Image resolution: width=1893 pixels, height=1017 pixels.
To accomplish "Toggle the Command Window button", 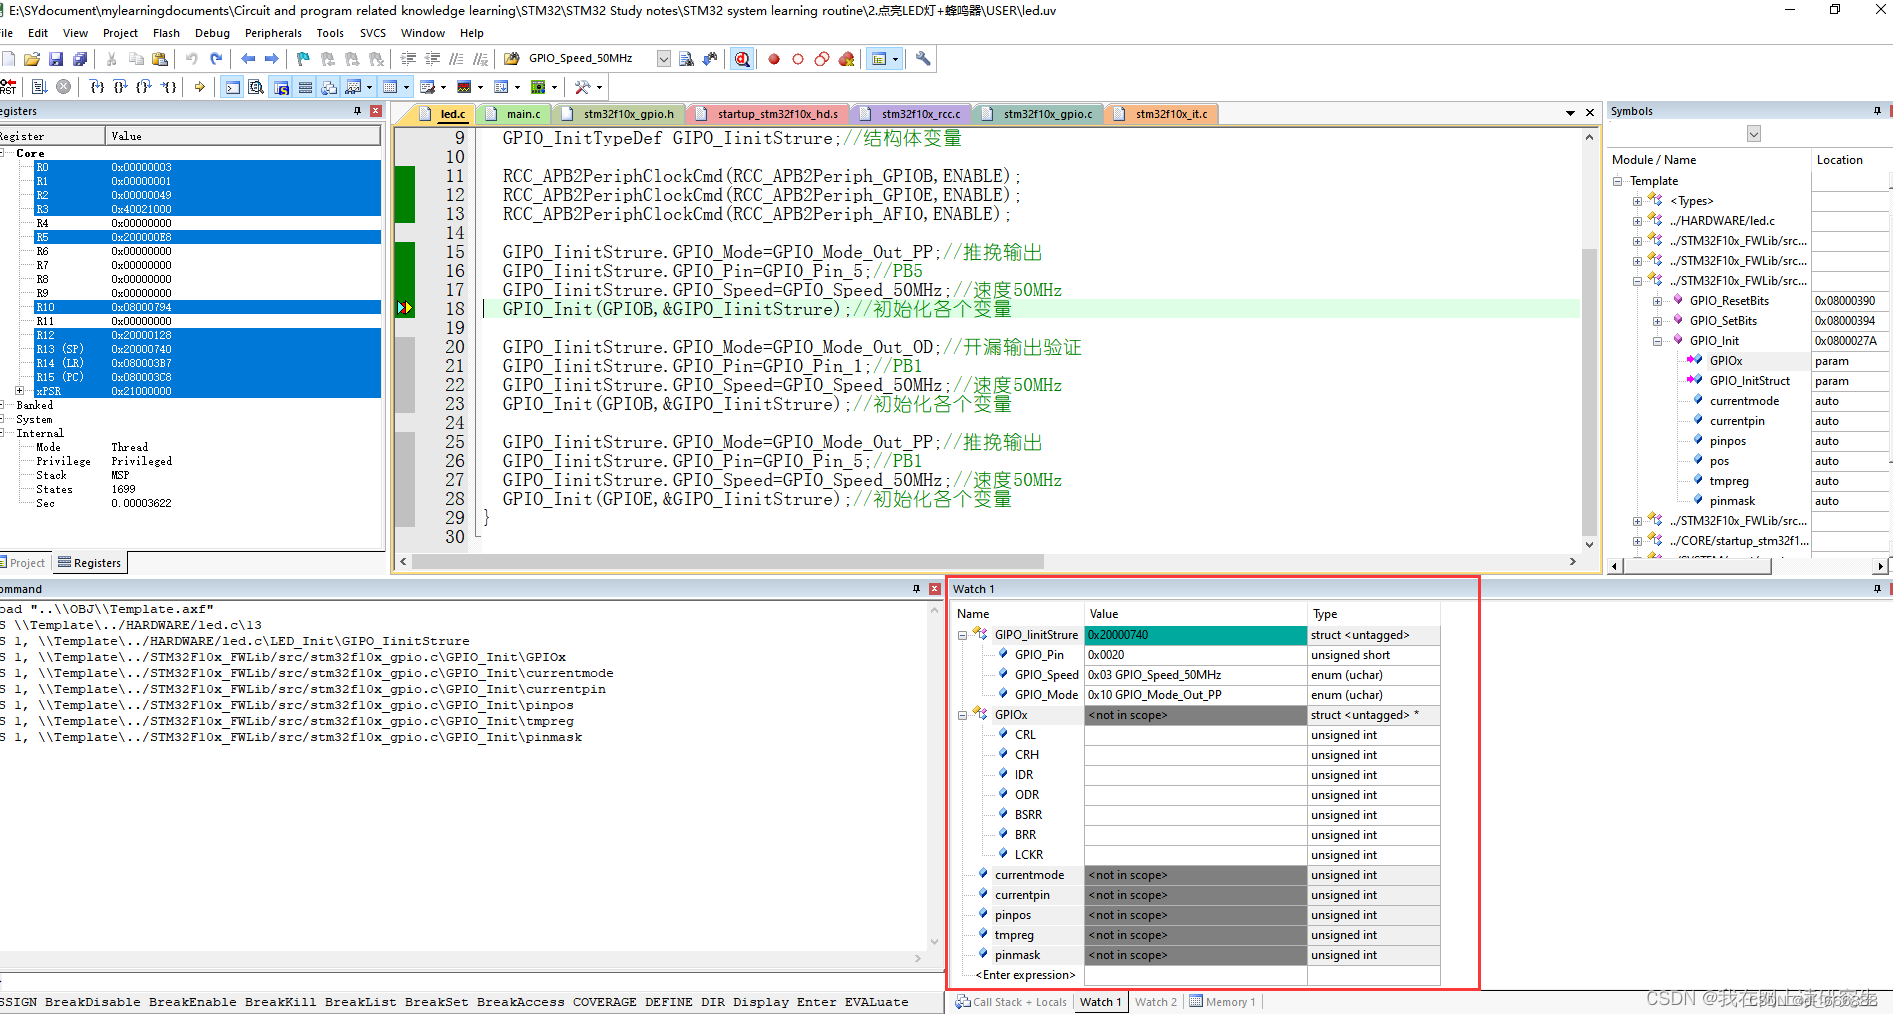I will 232,87.
